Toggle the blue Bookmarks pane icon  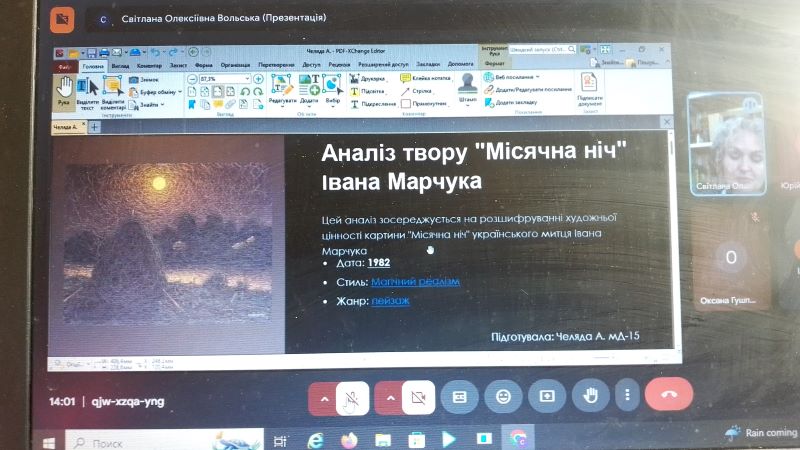coord(192,105)
